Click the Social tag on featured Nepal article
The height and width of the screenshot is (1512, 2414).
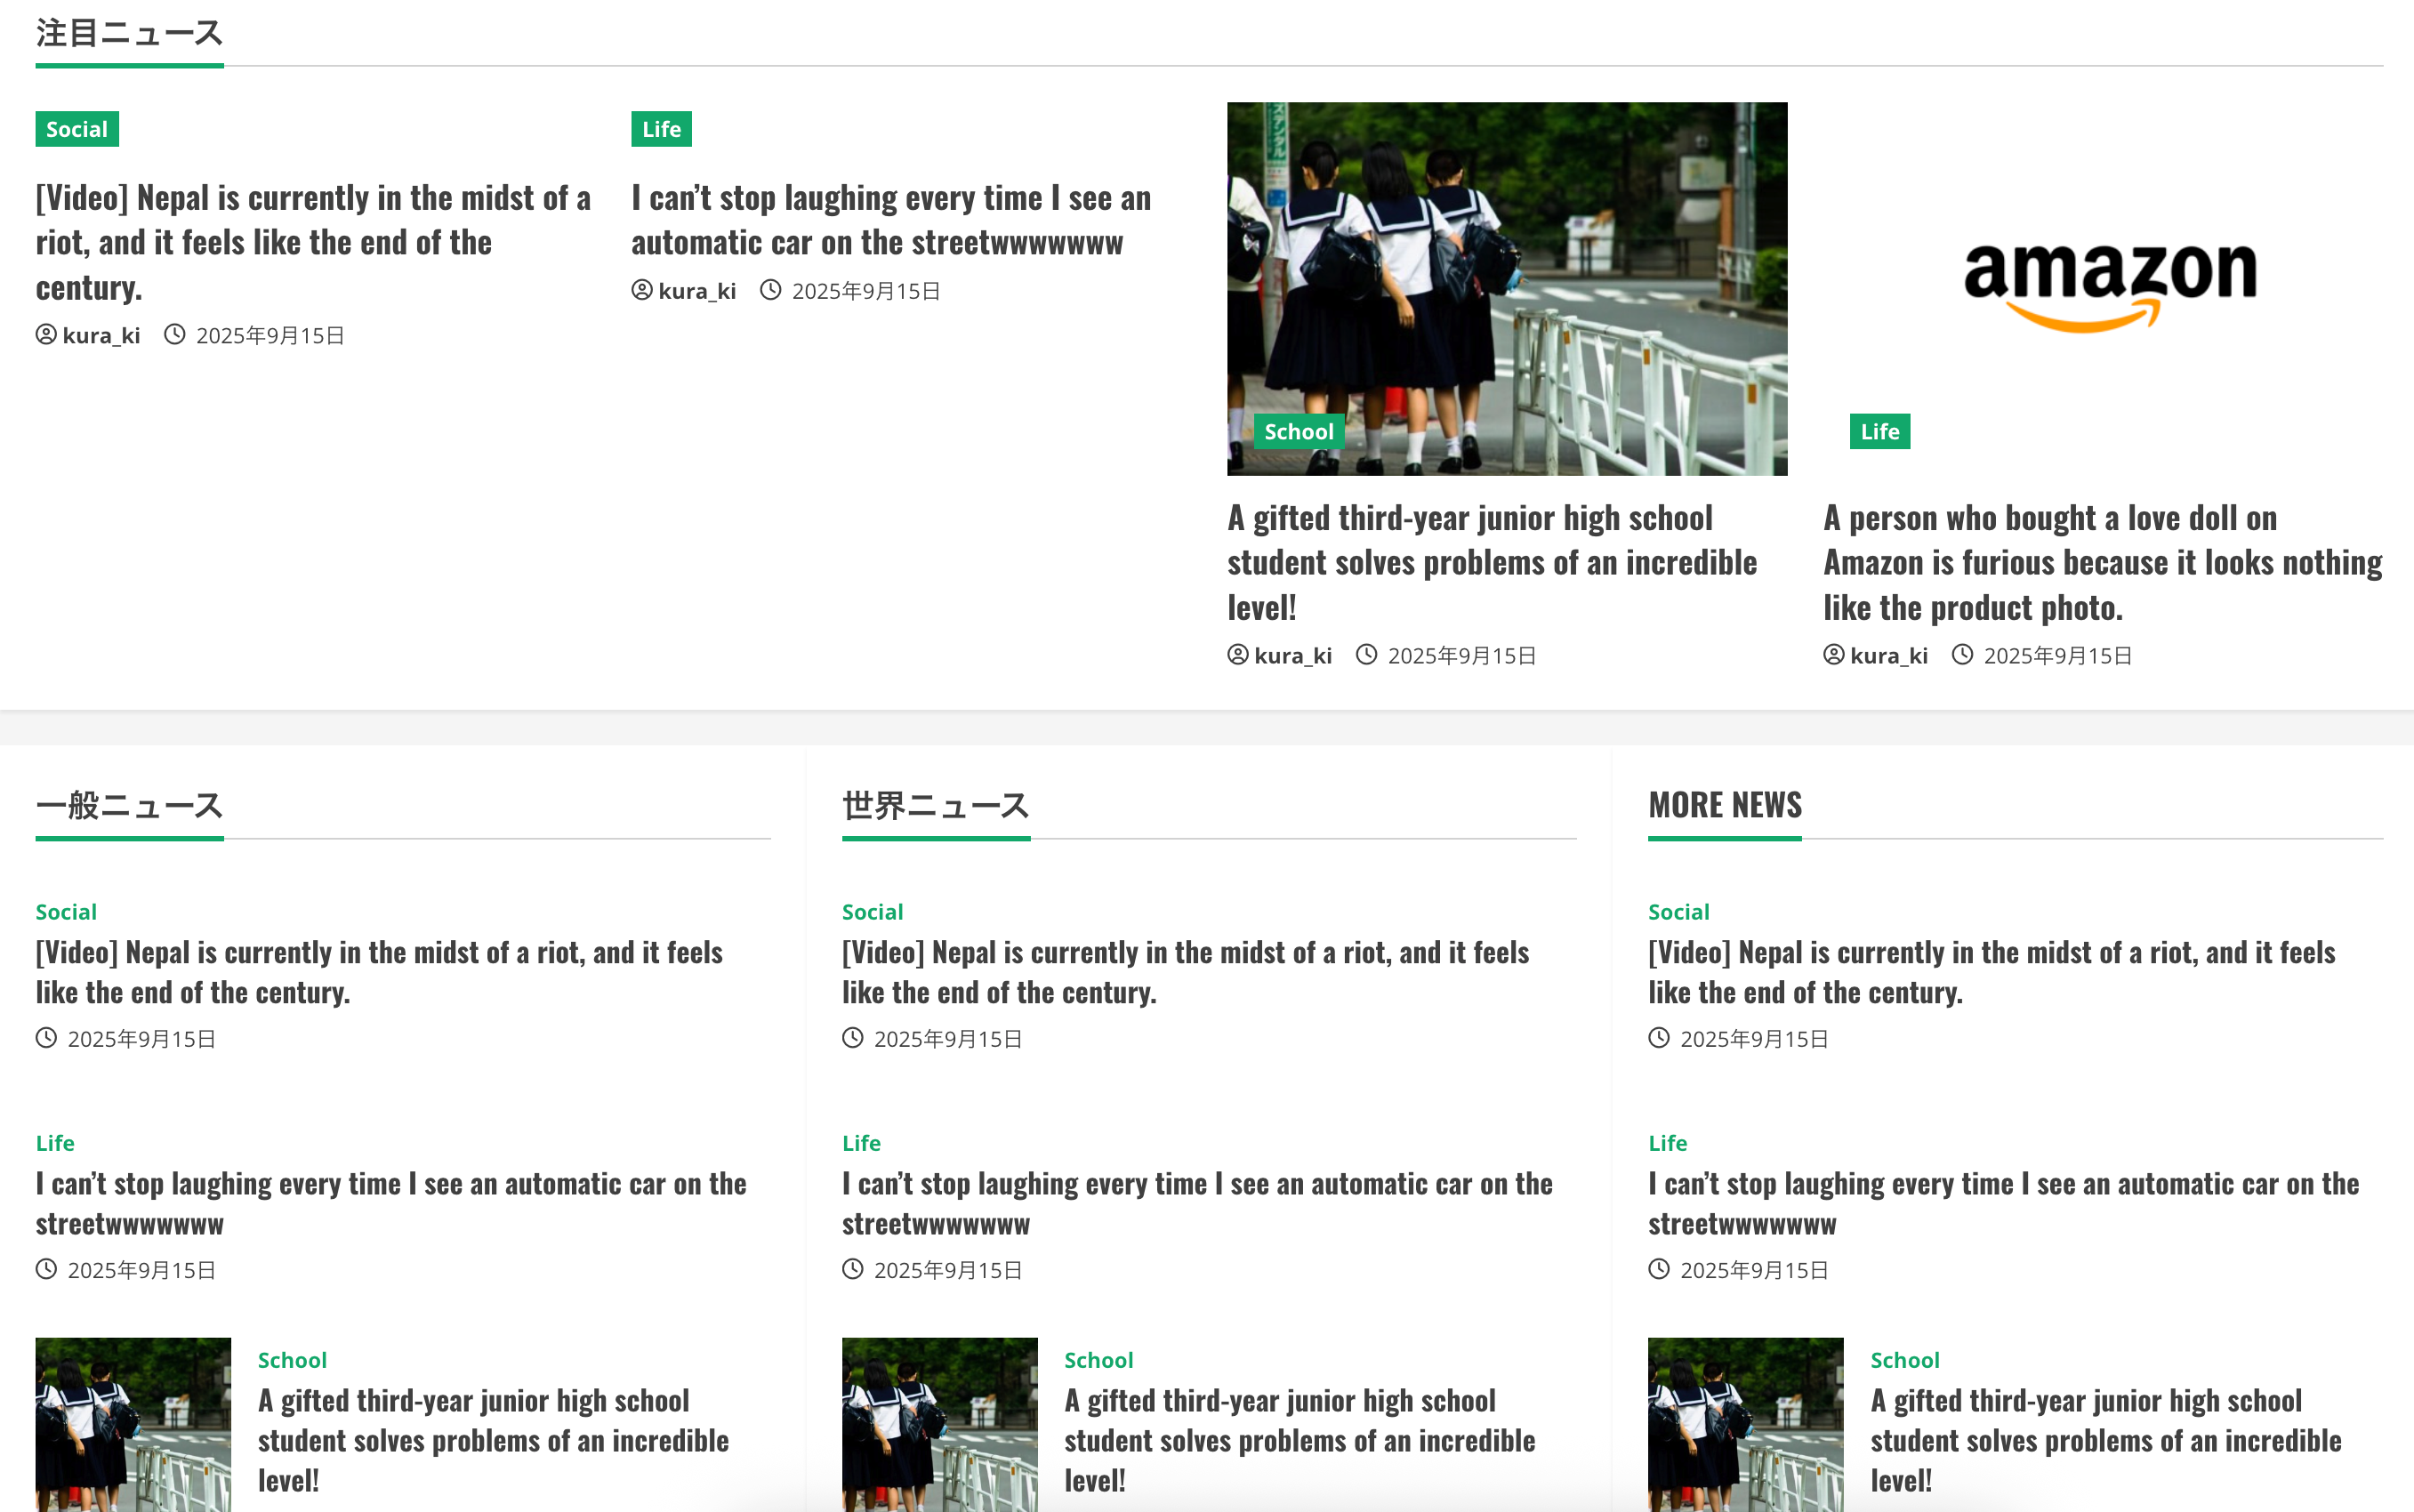click(x=77, y=129)
